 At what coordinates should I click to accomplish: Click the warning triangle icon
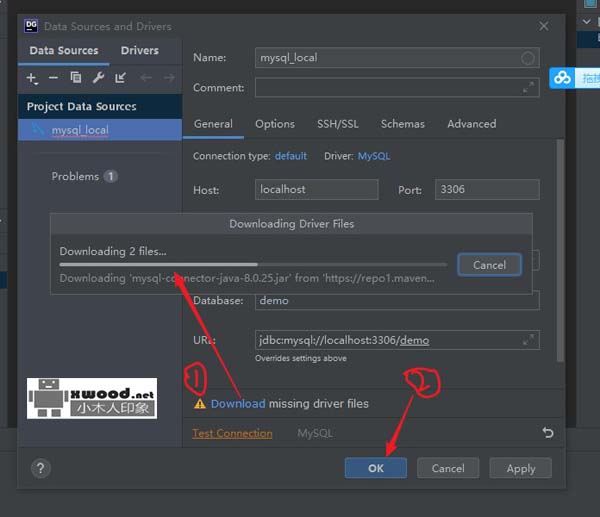pos(200,404)
